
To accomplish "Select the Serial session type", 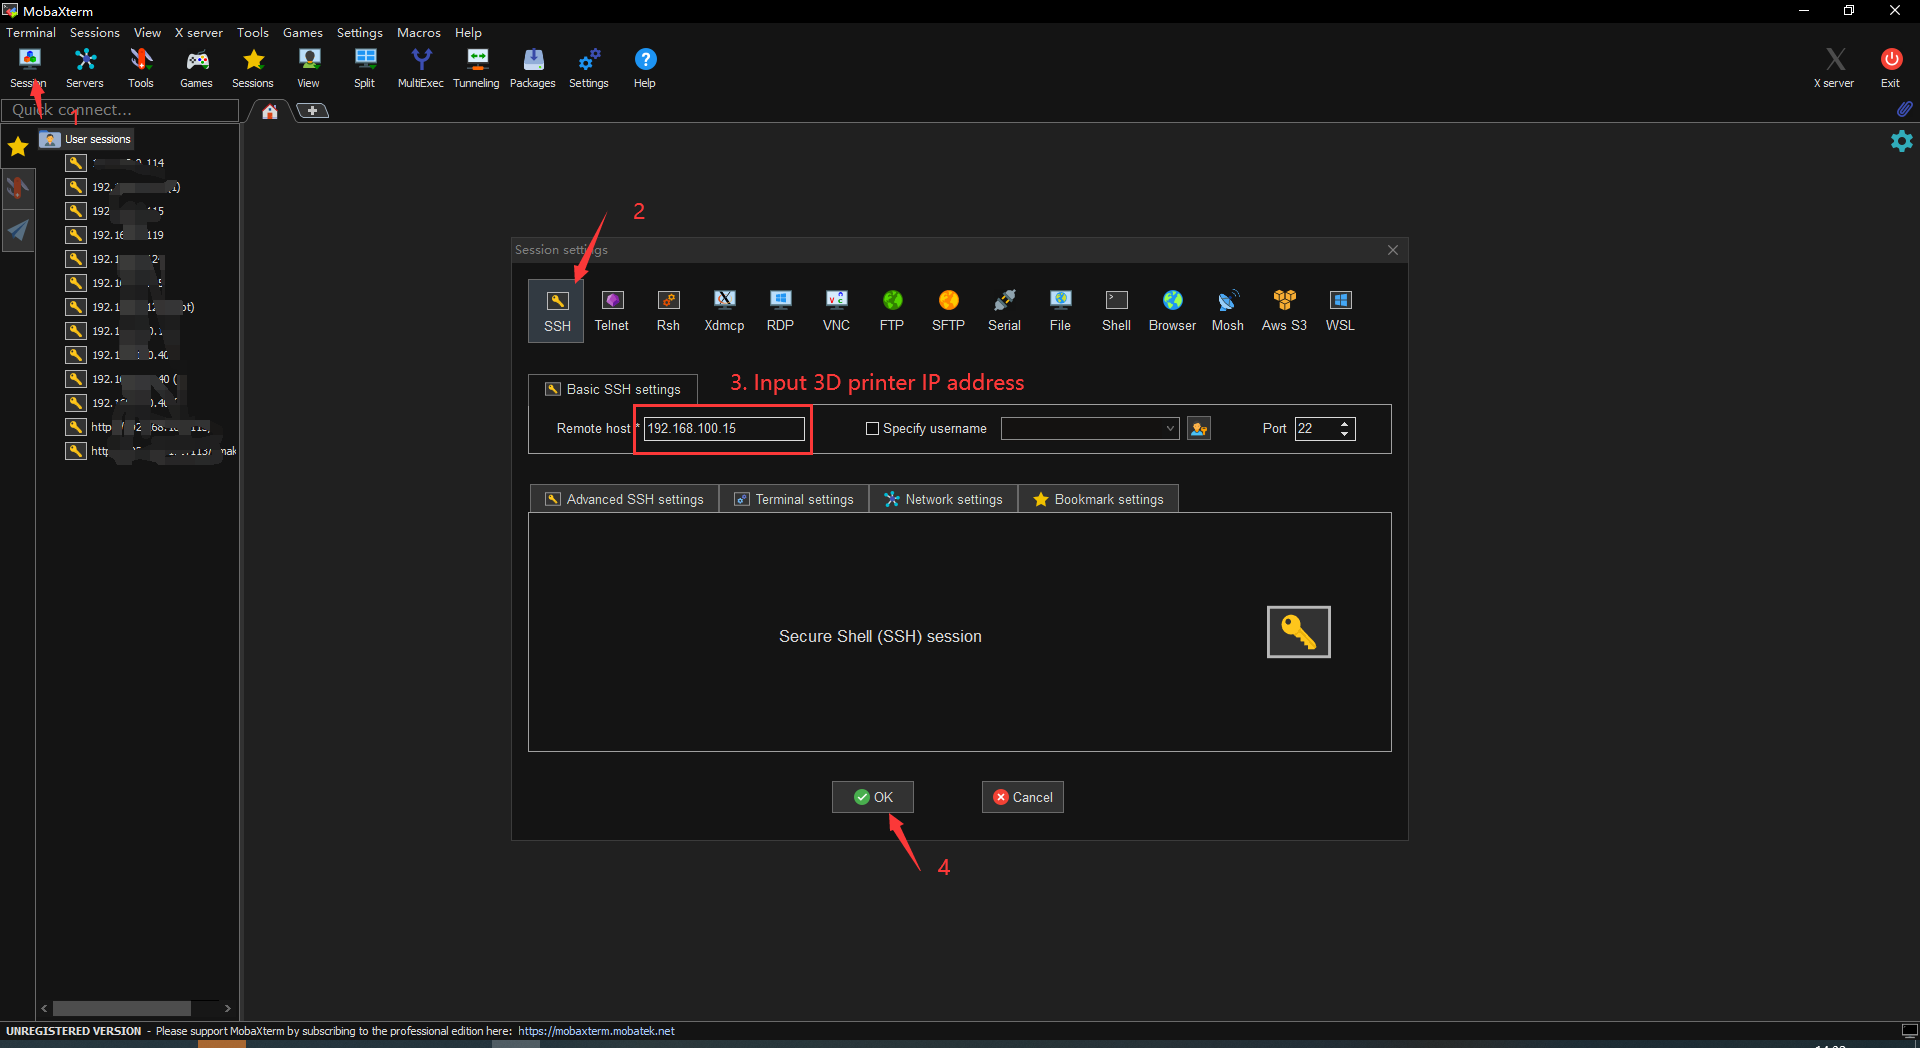I will point(1004,311).
